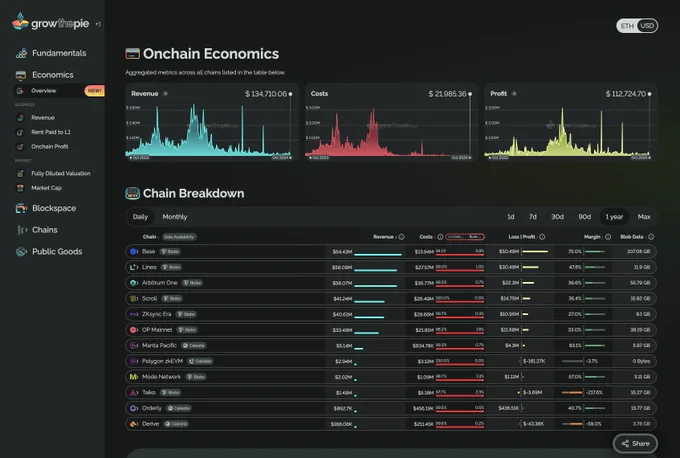Open the Overview link with NEW badge
The height and width of the screenshot is (458, 680).
tap(59, 91)
